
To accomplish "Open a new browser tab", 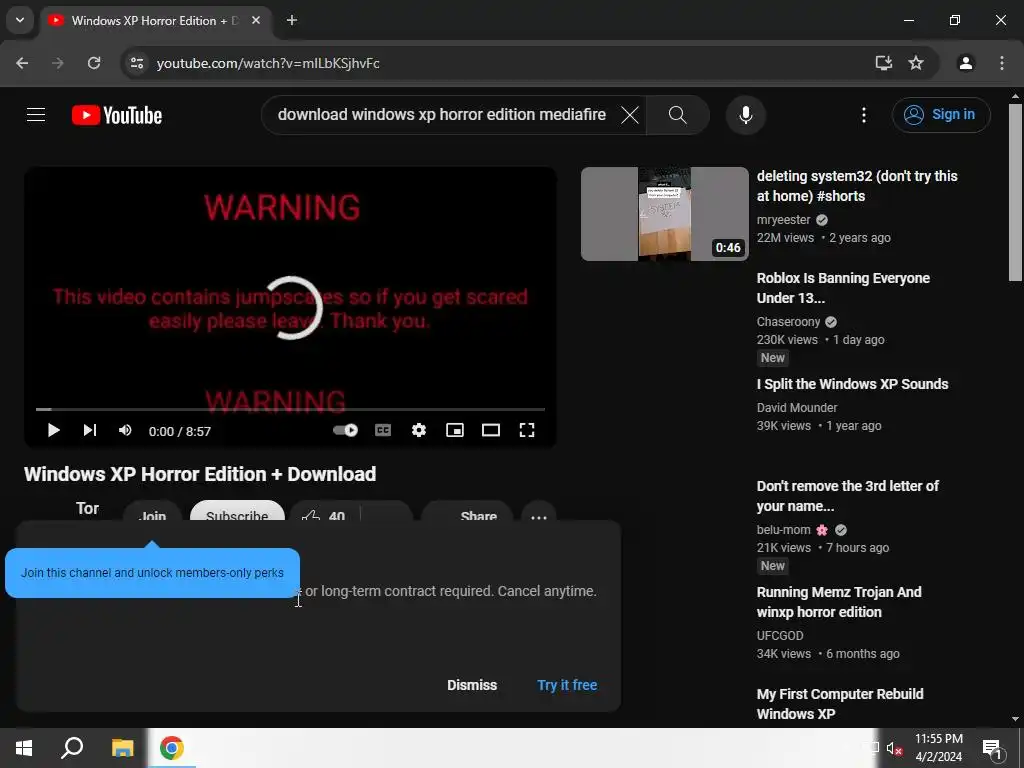I will tap(292, 20).
